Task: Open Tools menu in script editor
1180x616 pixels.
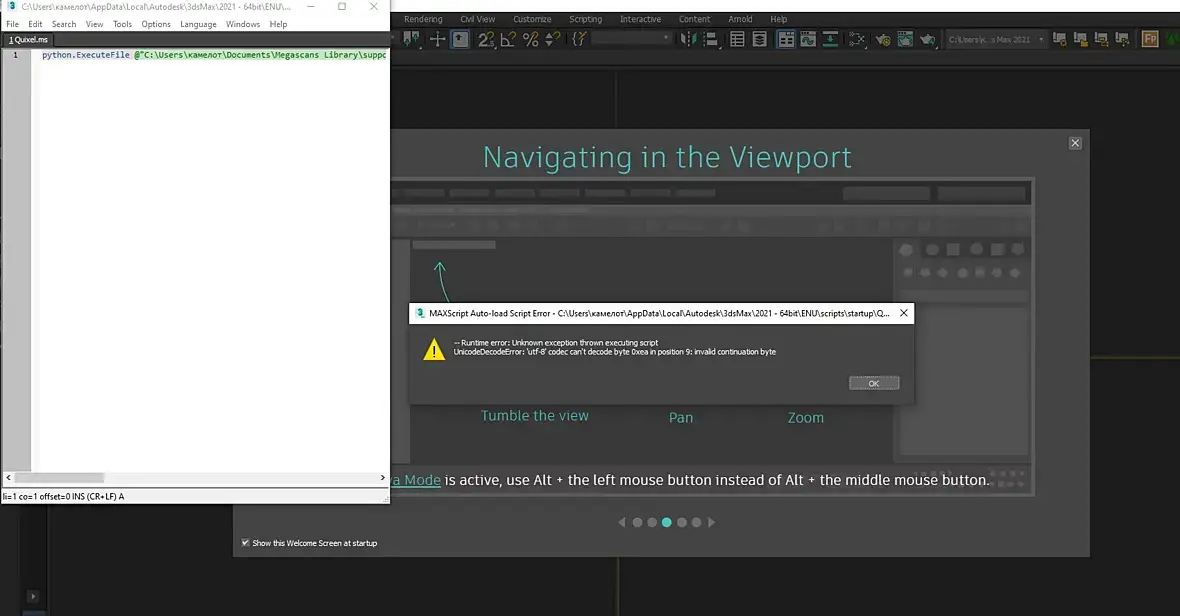Action: point(123,24)
